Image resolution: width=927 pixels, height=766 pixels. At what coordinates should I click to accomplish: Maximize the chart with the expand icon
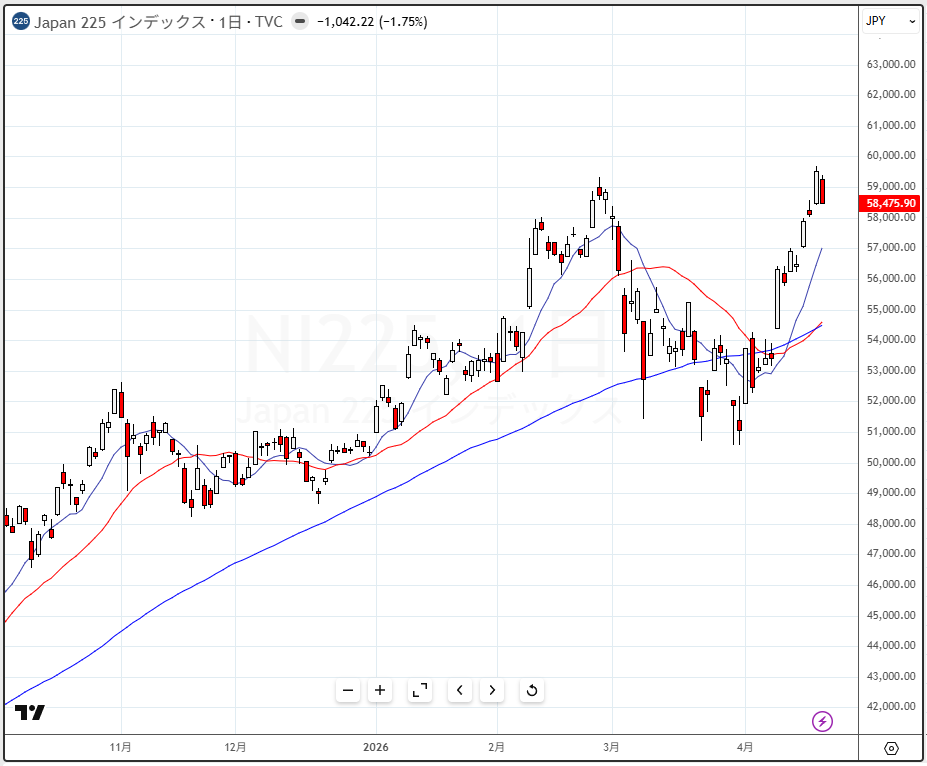420,690
